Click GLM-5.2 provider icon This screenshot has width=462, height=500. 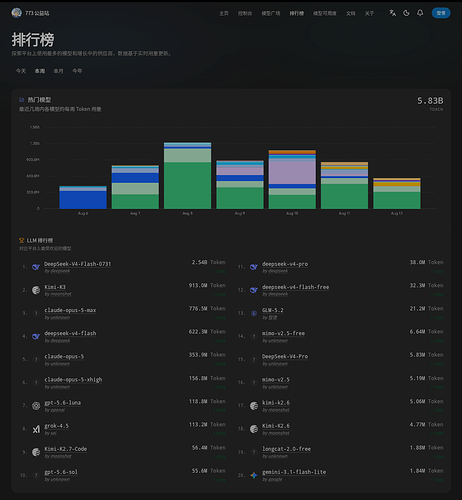pos(254,313)
